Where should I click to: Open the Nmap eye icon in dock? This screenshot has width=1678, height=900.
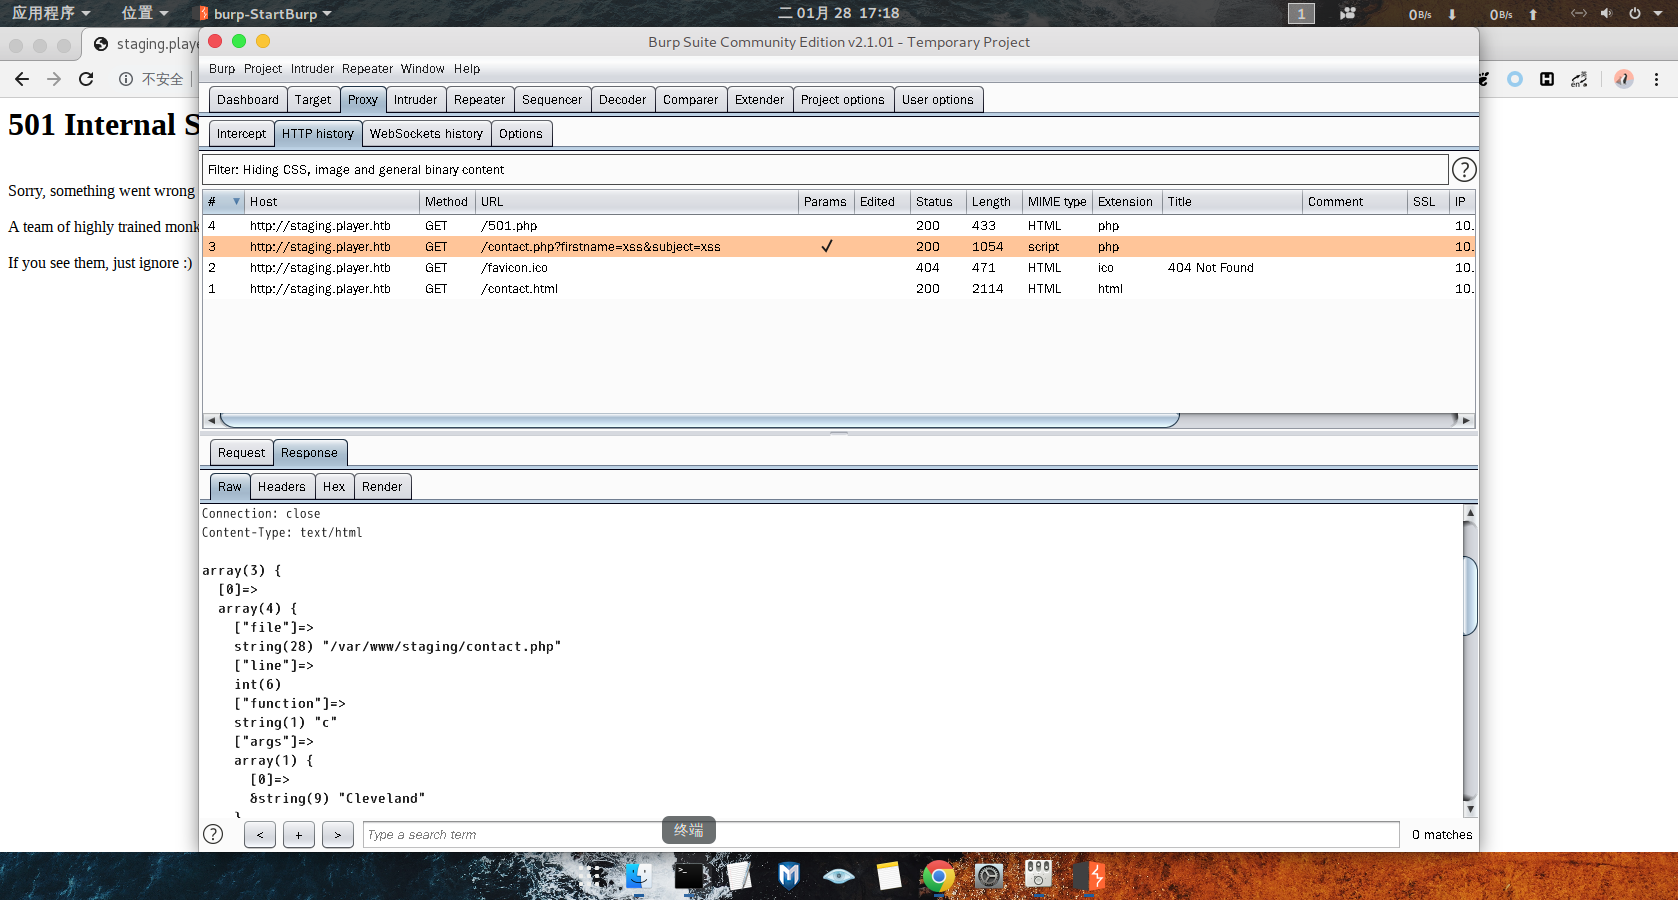[x=839, y=877]
